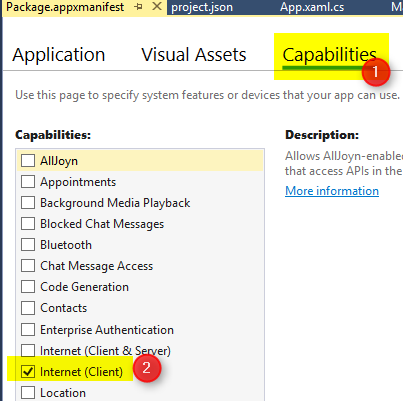
Task: Enable the Location capability checkbox
Action: pos(28,393)
